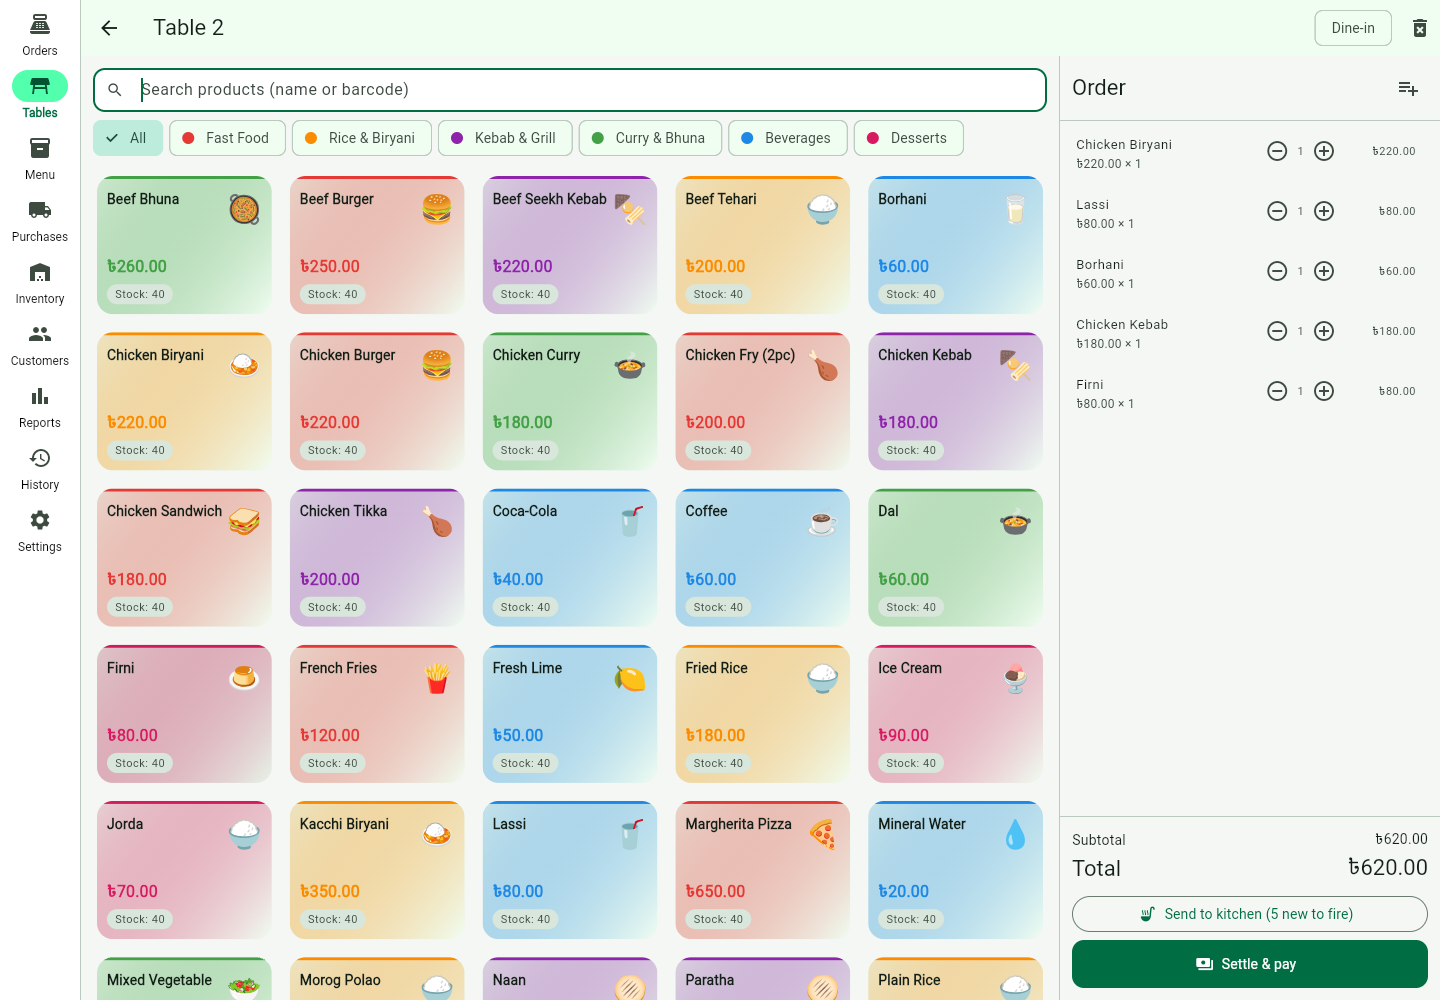The height and width of the screenshot is (1000, 1440).
Task: Filter products by Curry & Bhuna
Action: click(650, 138)
